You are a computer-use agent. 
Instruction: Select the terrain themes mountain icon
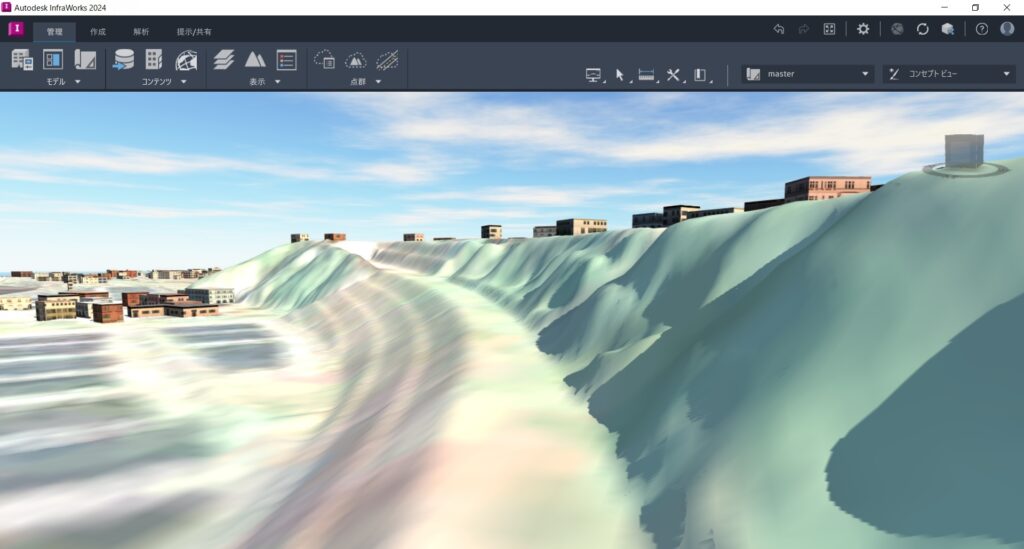[255, 60]
